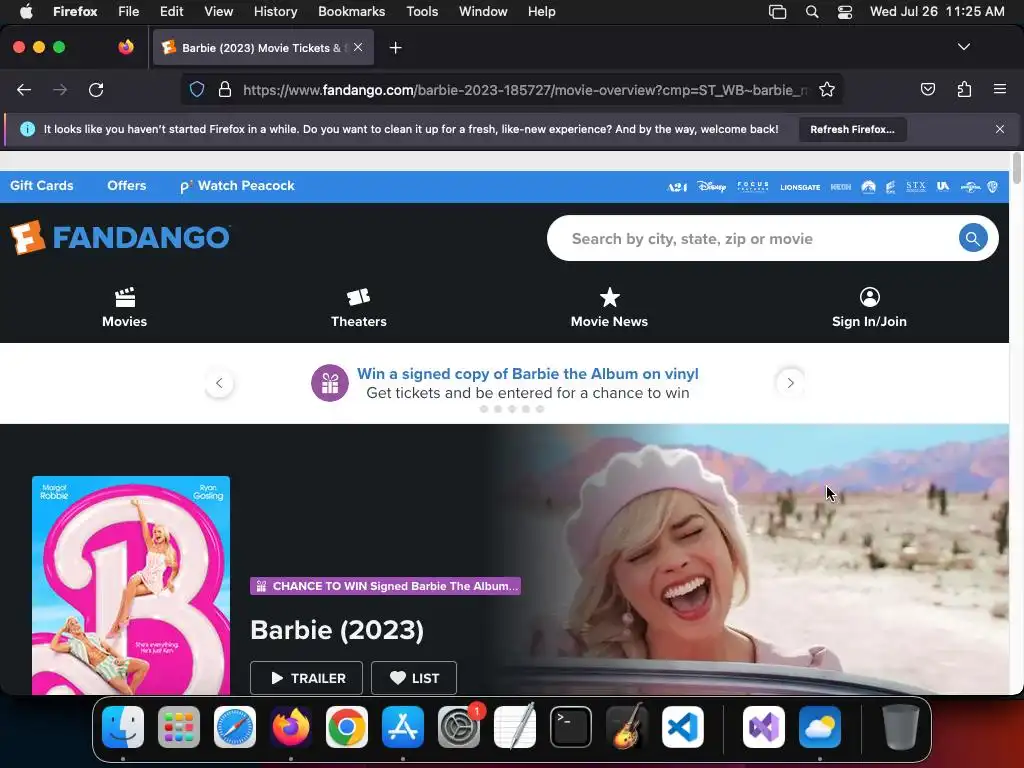Go back to the previous page
Image resolution: width=1024 pixels, height=768 pixels.
tap(24, 89)
